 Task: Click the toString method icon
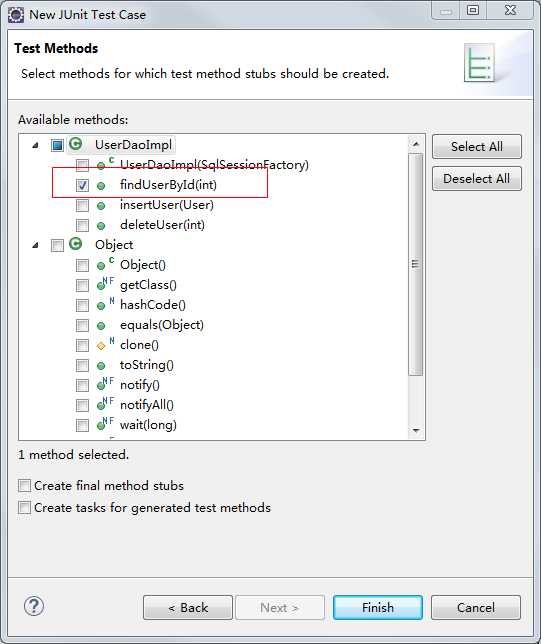(x=101, y=366)
